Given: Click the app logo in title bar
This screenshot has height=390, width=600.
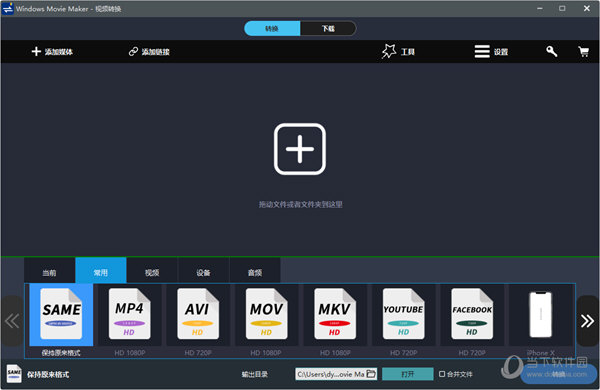Looking at the screenshot, I should pyautogui.click(x=8, y=8).
